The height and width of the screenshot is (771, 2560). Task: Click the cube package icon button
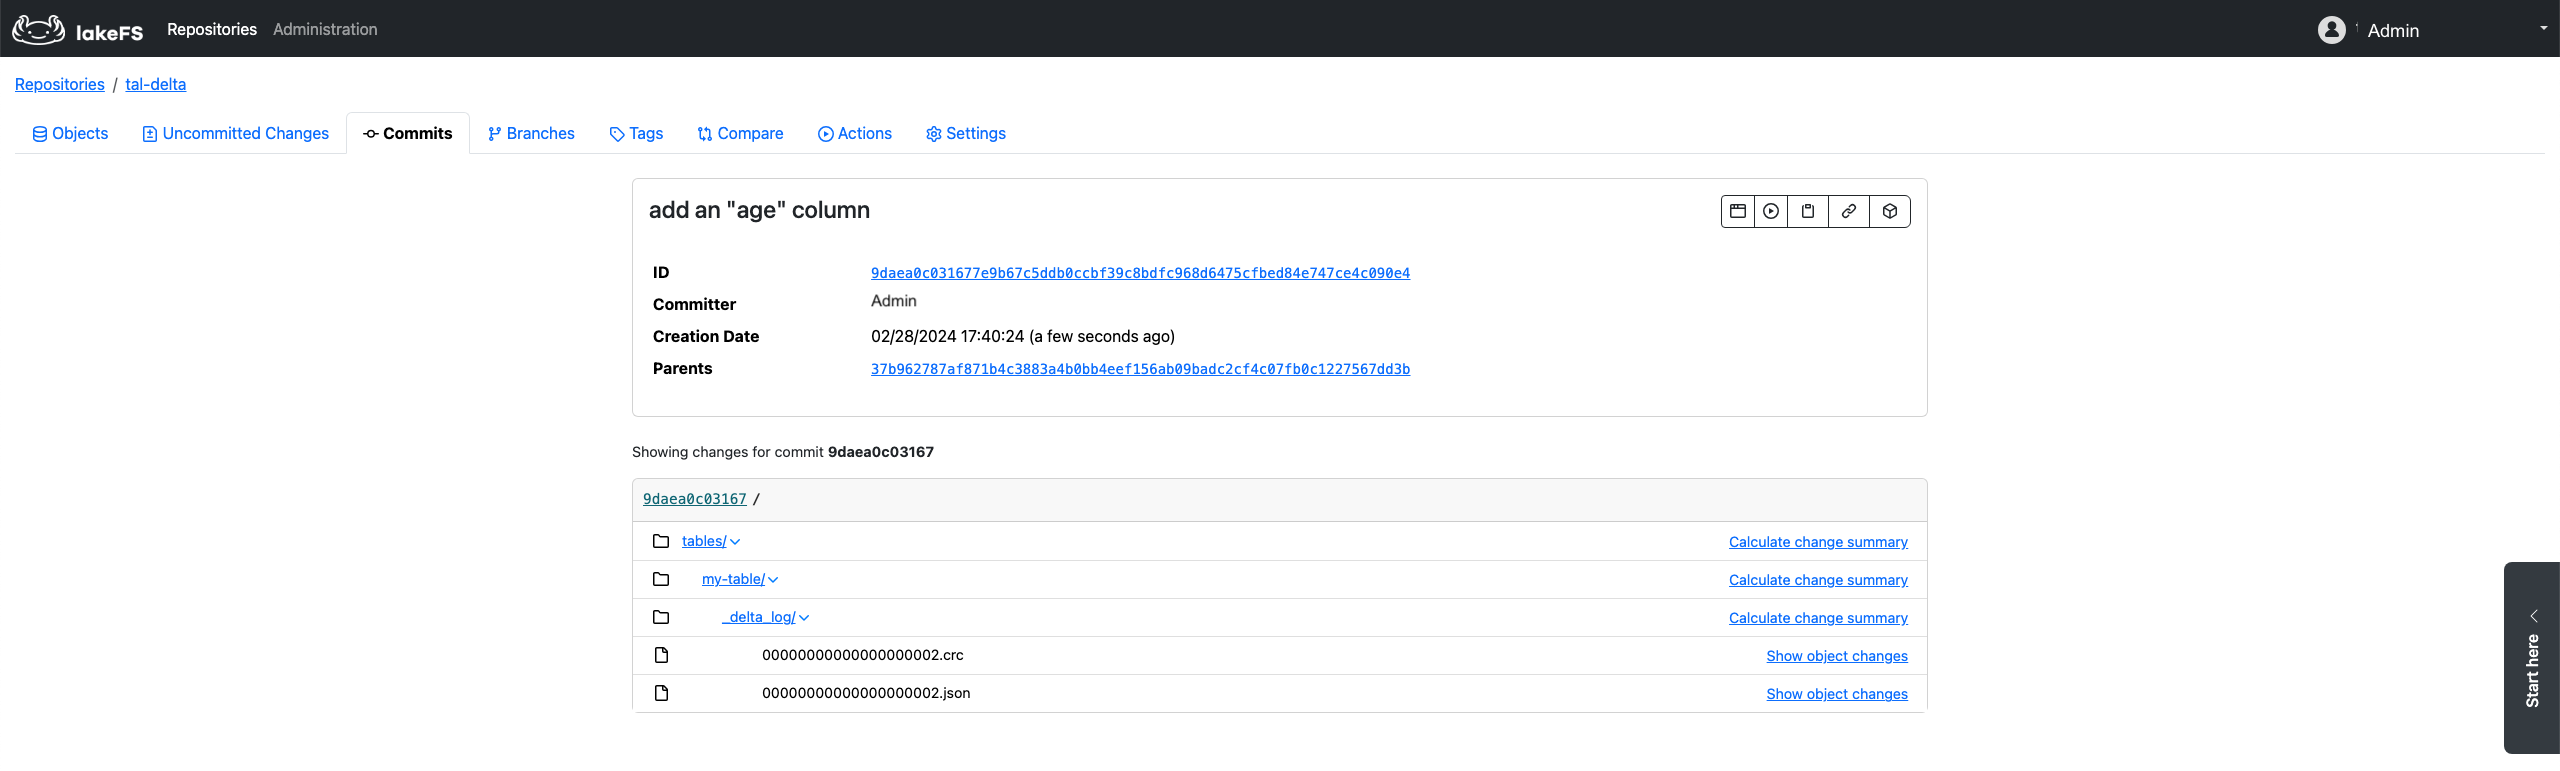click(1890, 211)
